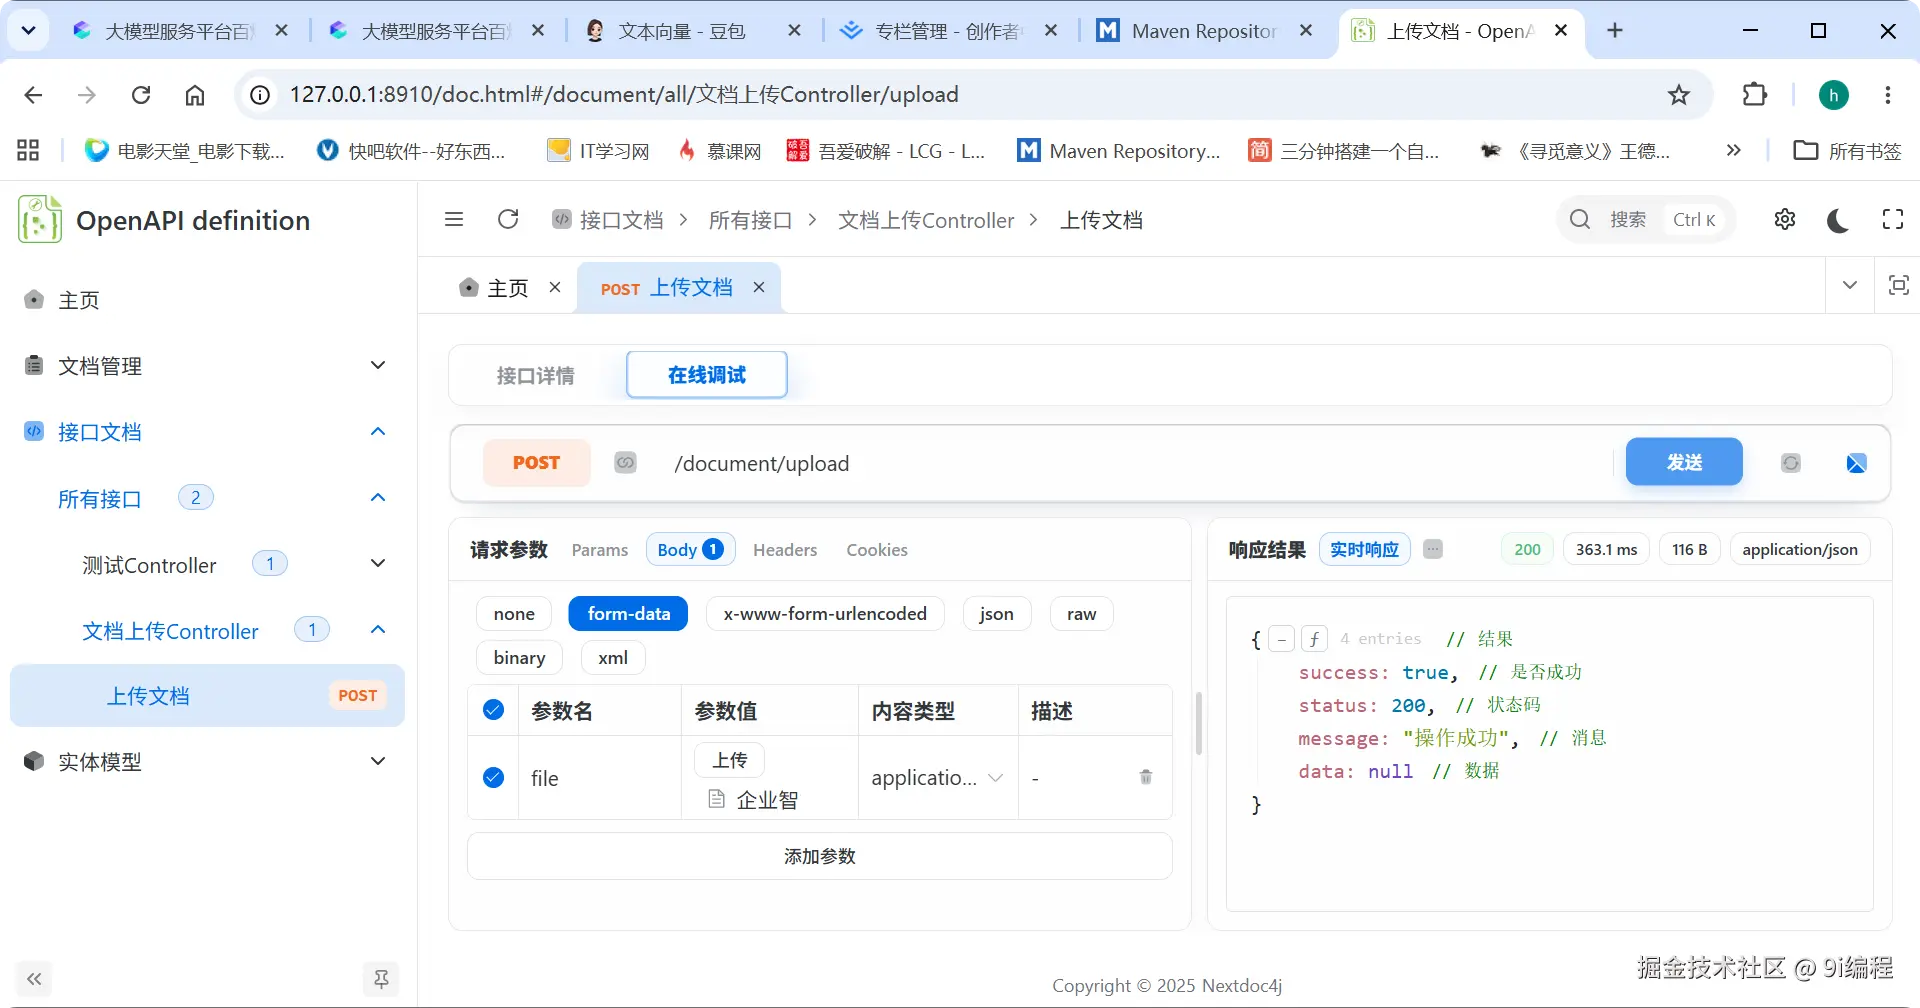Click the reset icon beside the send button
The image size is (1920, 1008).
[1791, 463]
